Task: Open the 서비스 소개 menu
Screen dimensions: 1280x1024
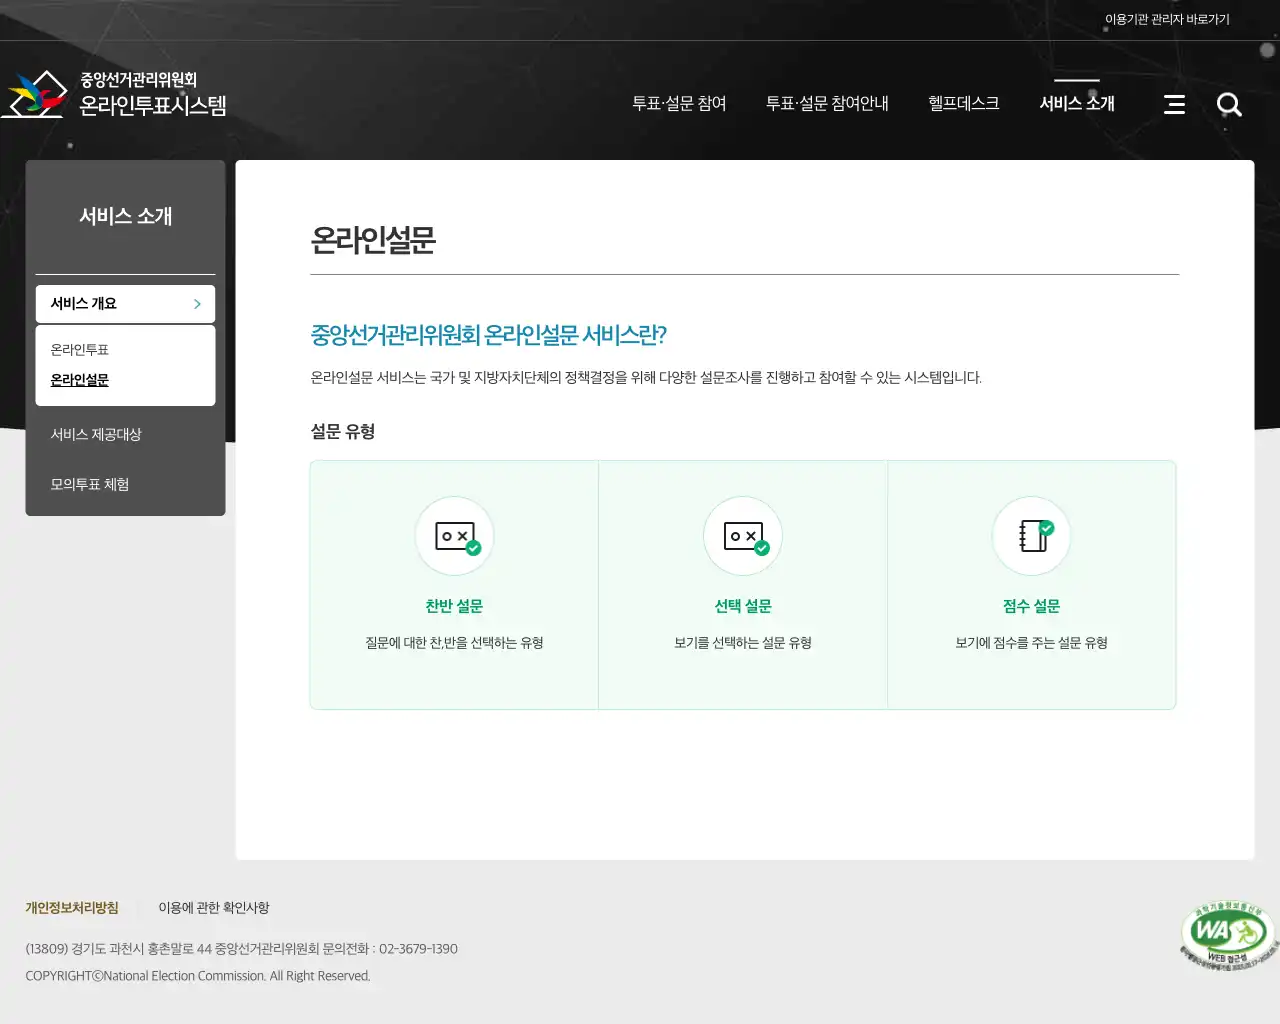Action: pos(1076,103)
